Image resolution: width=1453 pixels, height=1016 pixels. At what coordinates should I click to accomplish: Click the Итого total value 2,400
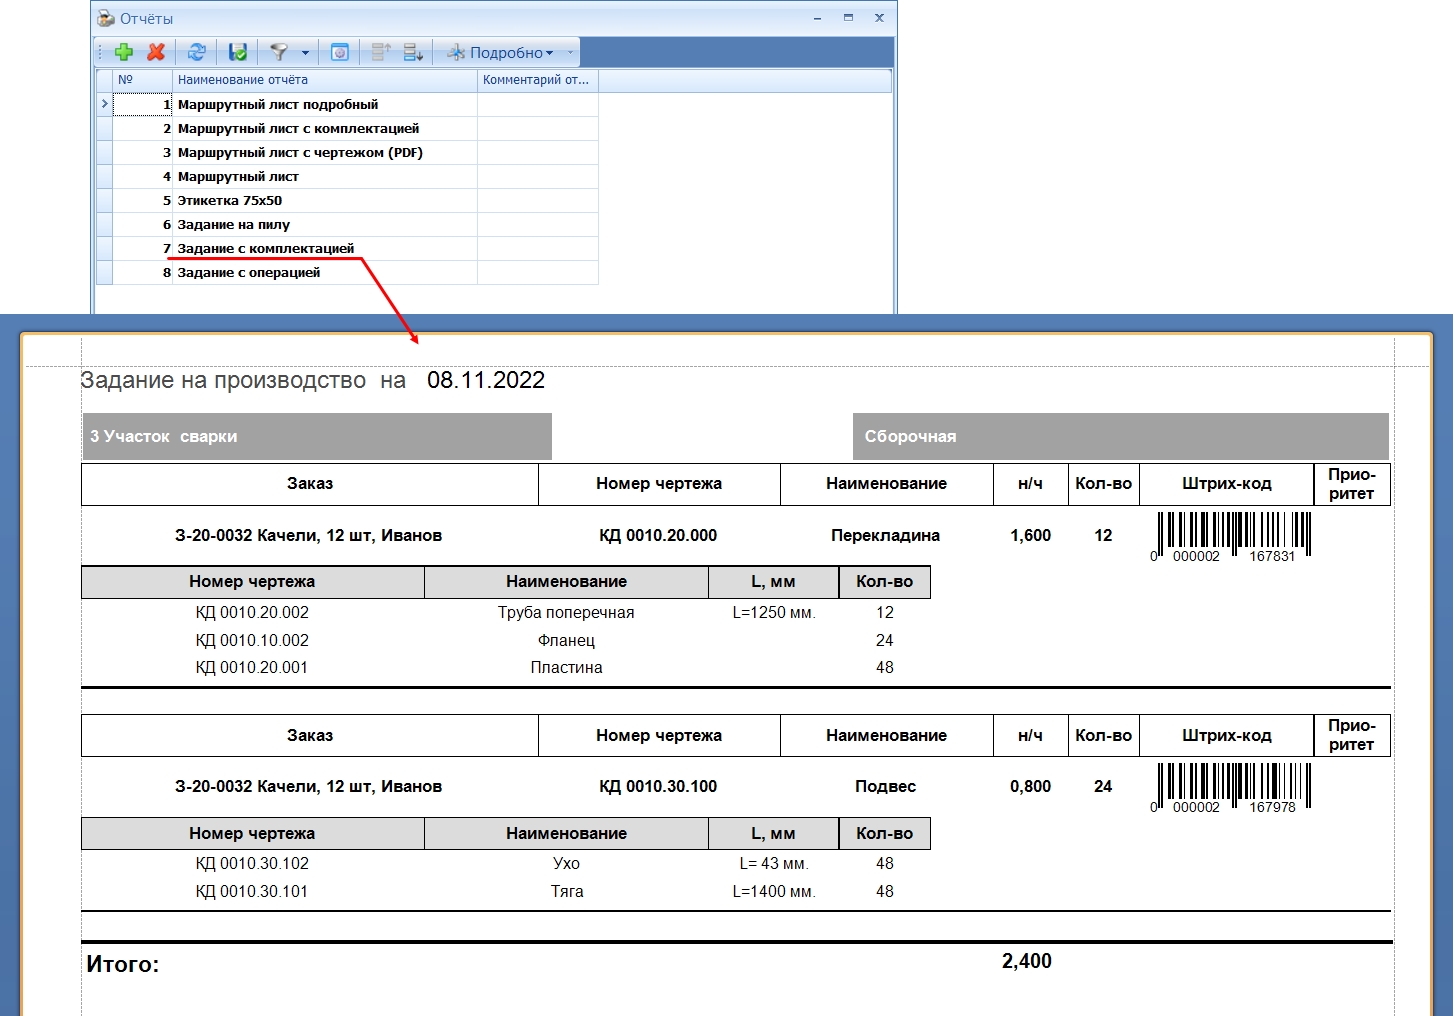pos(1027,961)
